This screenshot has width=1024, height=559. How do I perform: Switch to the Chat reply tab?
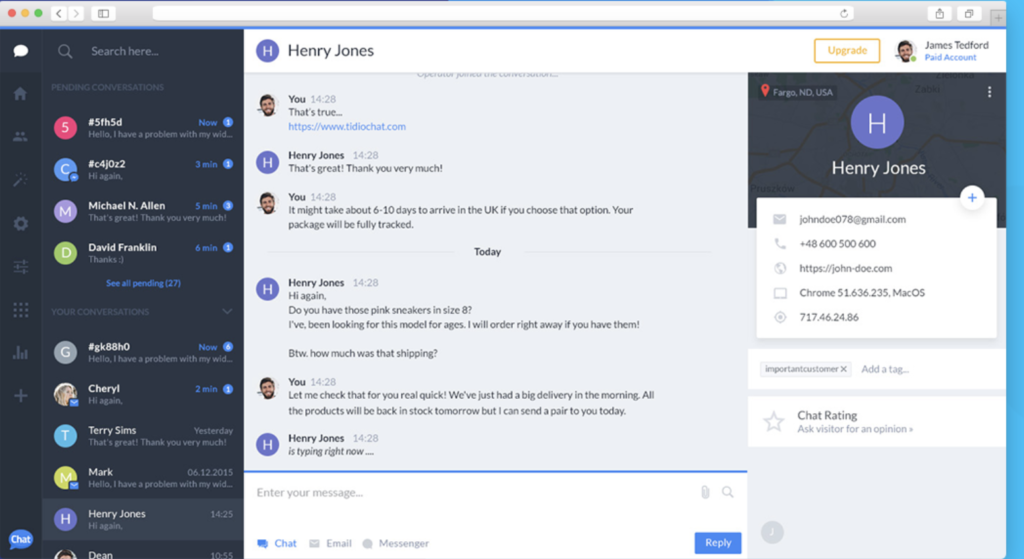(277, 543)
